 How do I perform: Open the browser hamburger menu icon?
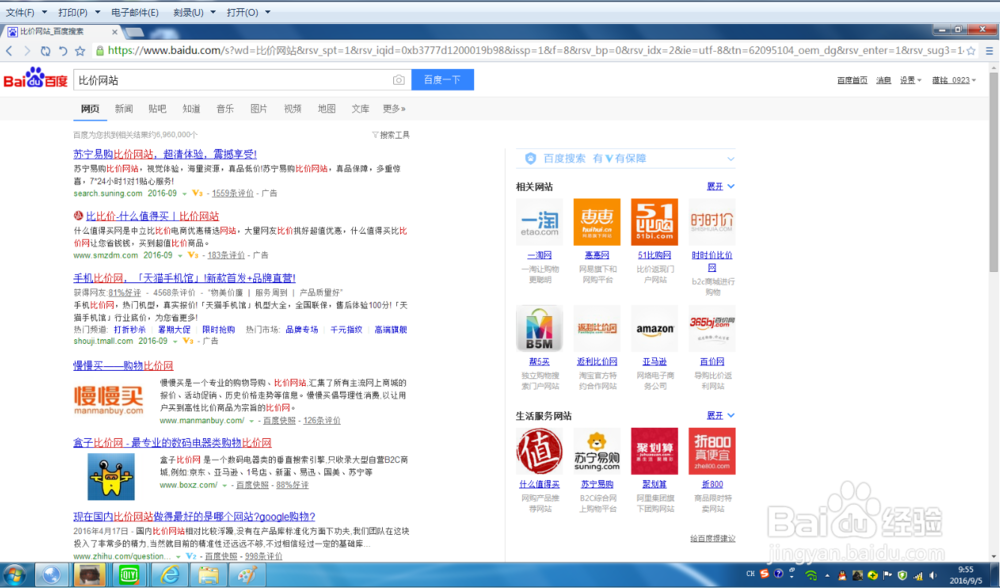point(989,50)
